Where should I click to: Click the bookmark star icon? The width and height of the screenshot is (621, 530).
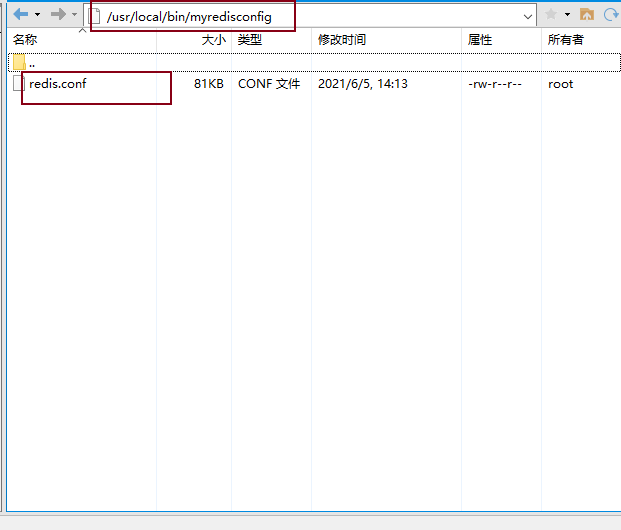(x=551, y=15)
